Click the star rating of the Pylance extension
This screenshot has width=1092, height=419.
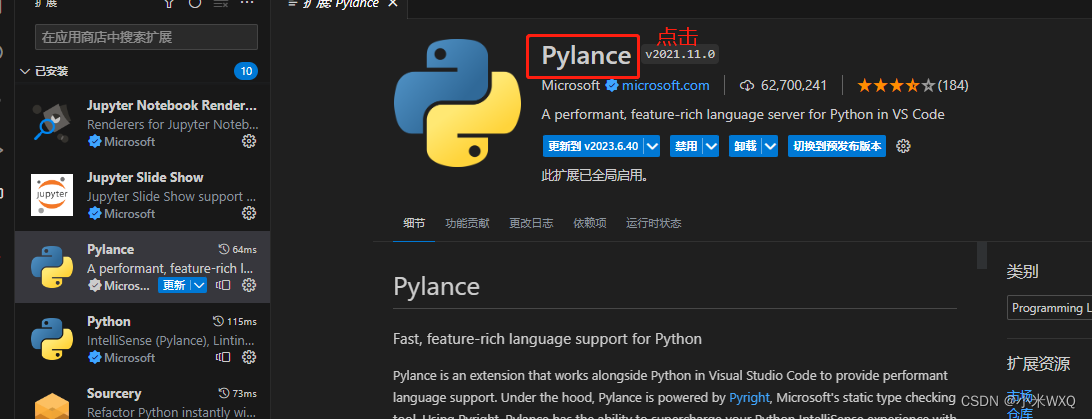click(896, 86)
